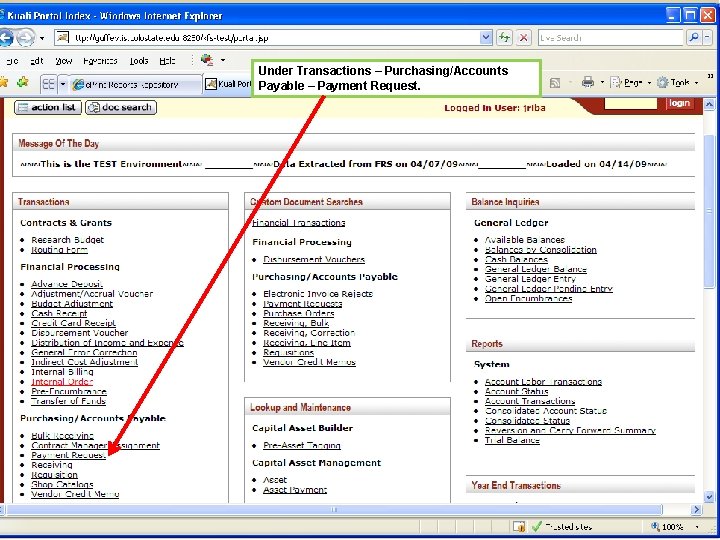Open the View menu
This screenshot has height=540, width=720.
64,61
